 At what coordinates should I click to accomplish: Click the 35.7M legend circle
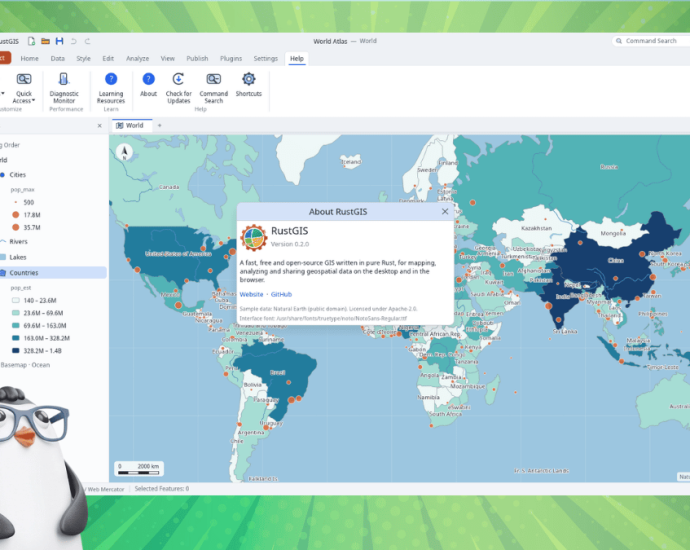click(16, 227)
